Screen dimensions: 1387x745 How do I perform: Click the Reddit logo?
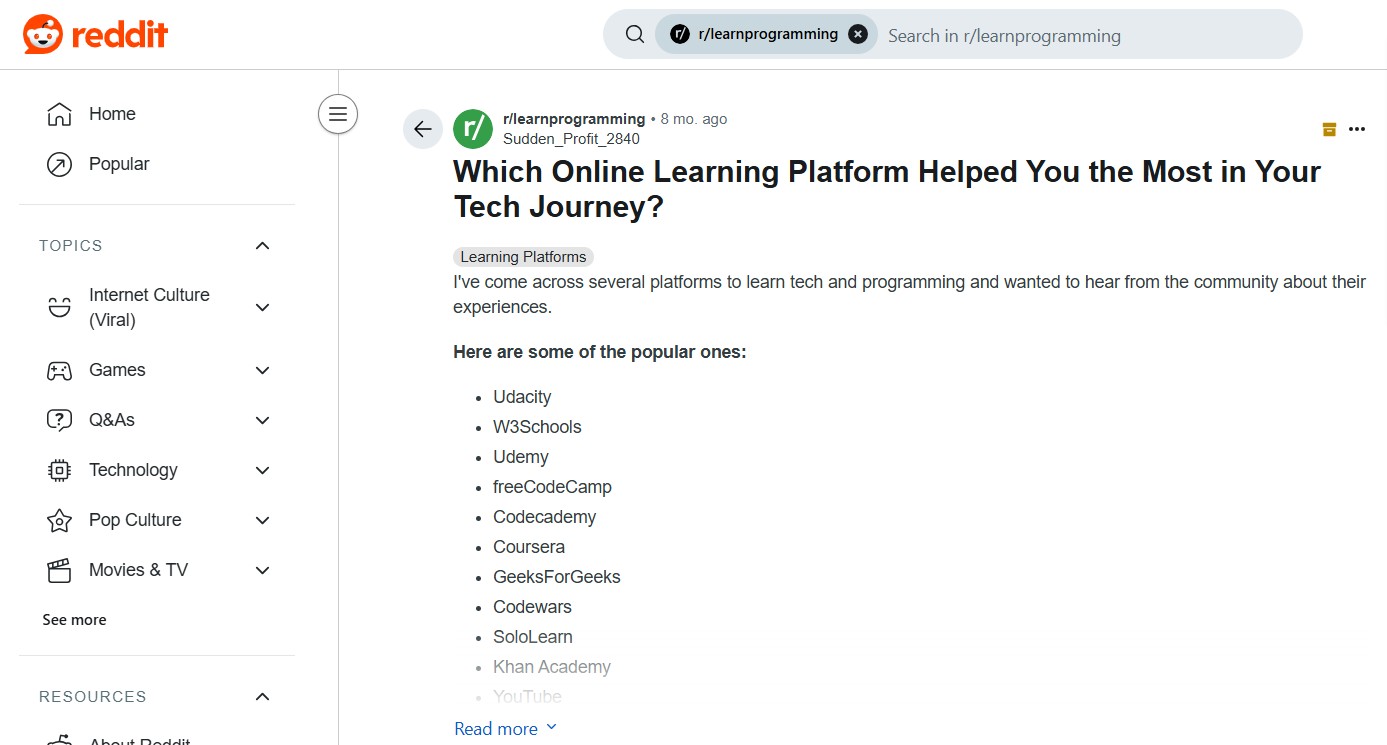click(x=96, y=35)
